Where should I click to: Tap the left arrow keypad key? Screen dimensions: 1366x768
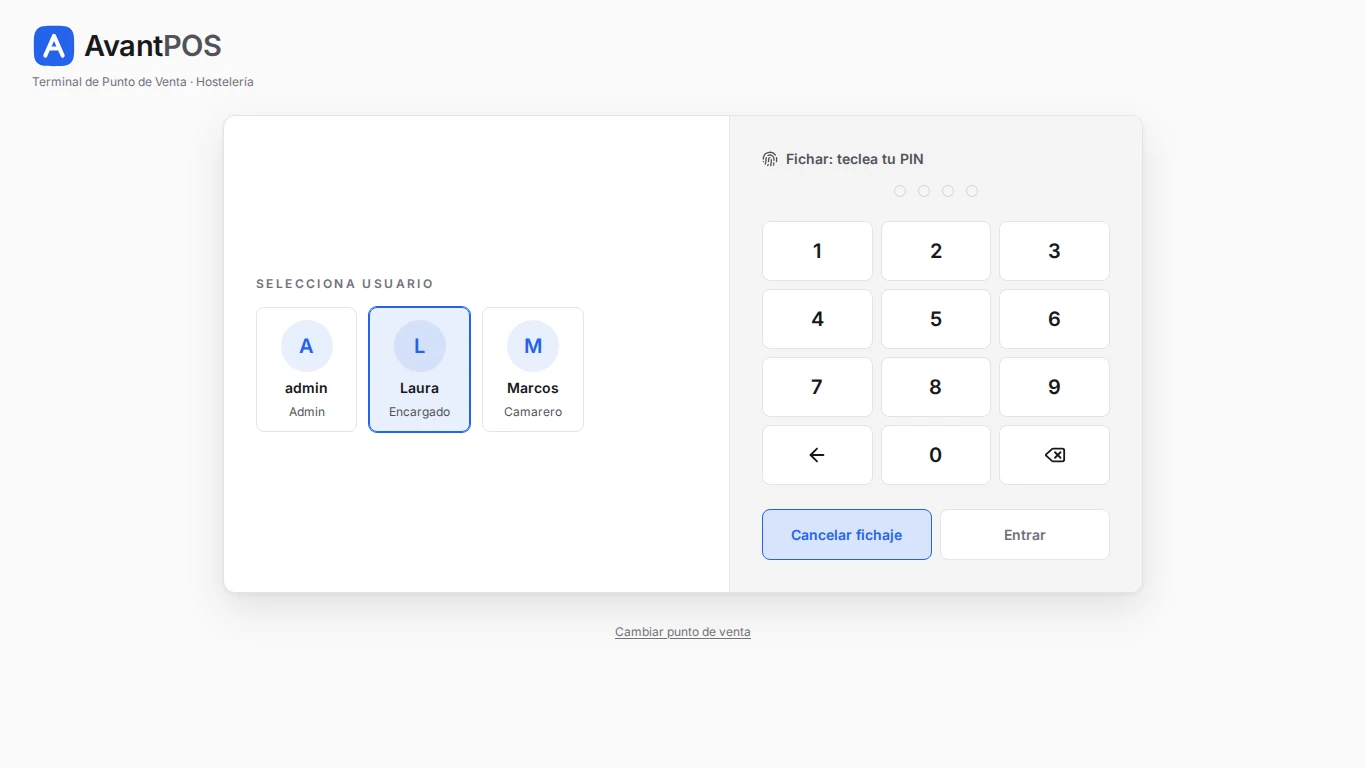pos(817,455)
